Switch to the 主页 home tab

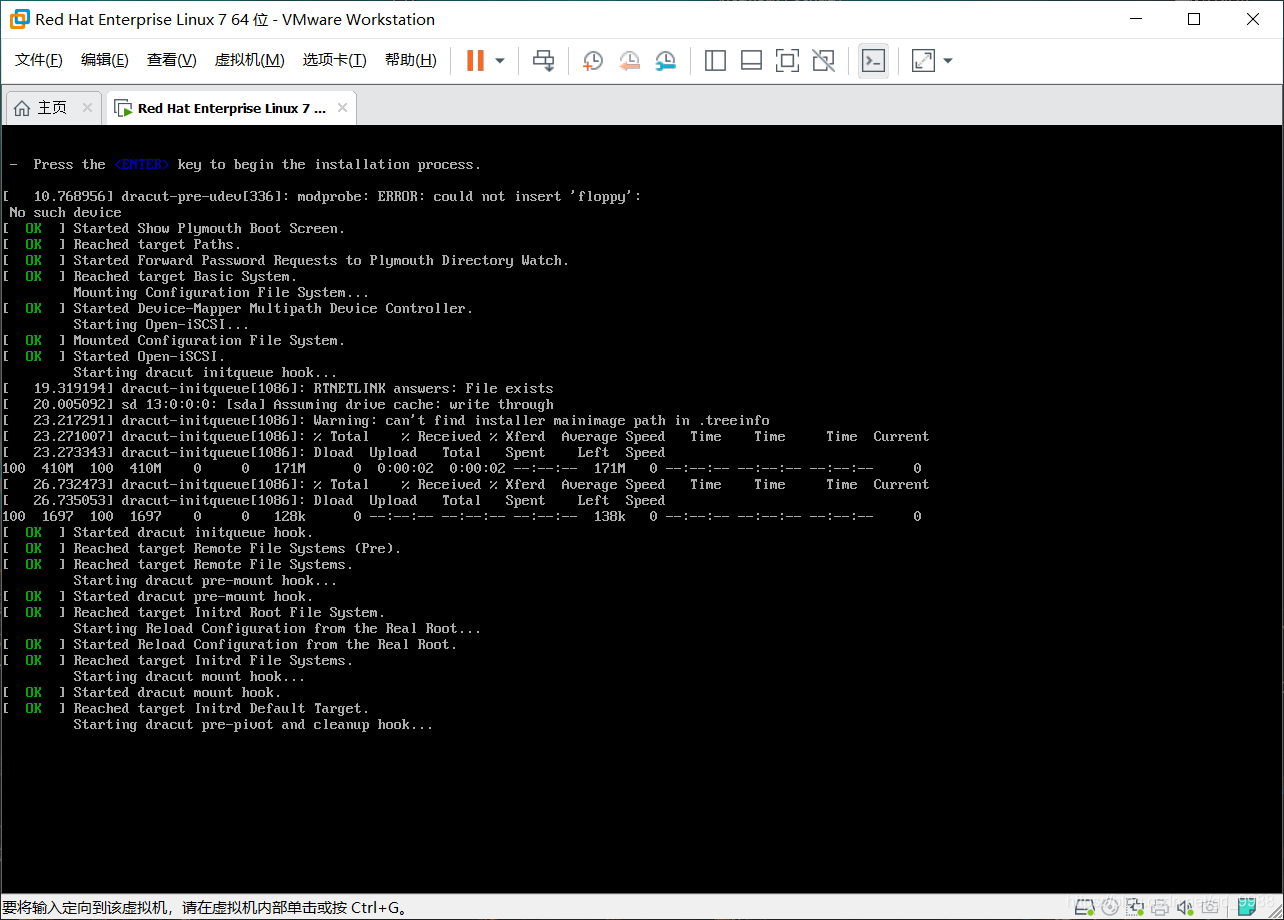(52, 108)
